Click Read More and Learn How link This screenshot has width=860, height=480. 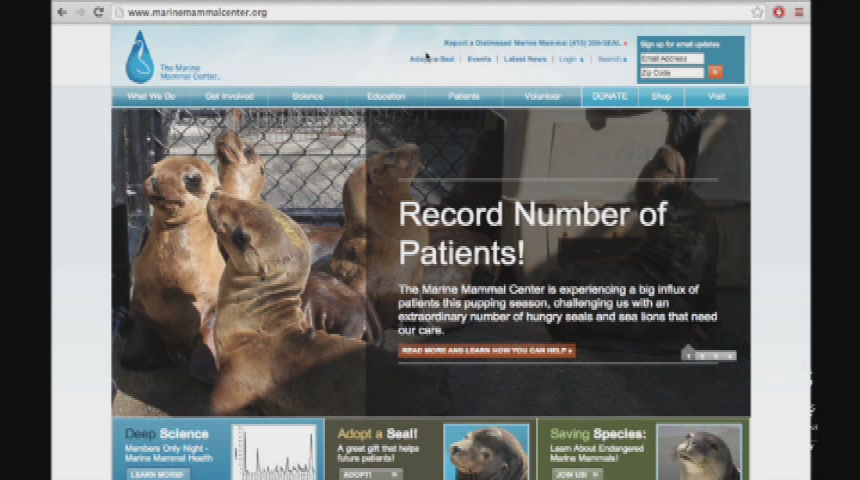click(x=486, y=351)
